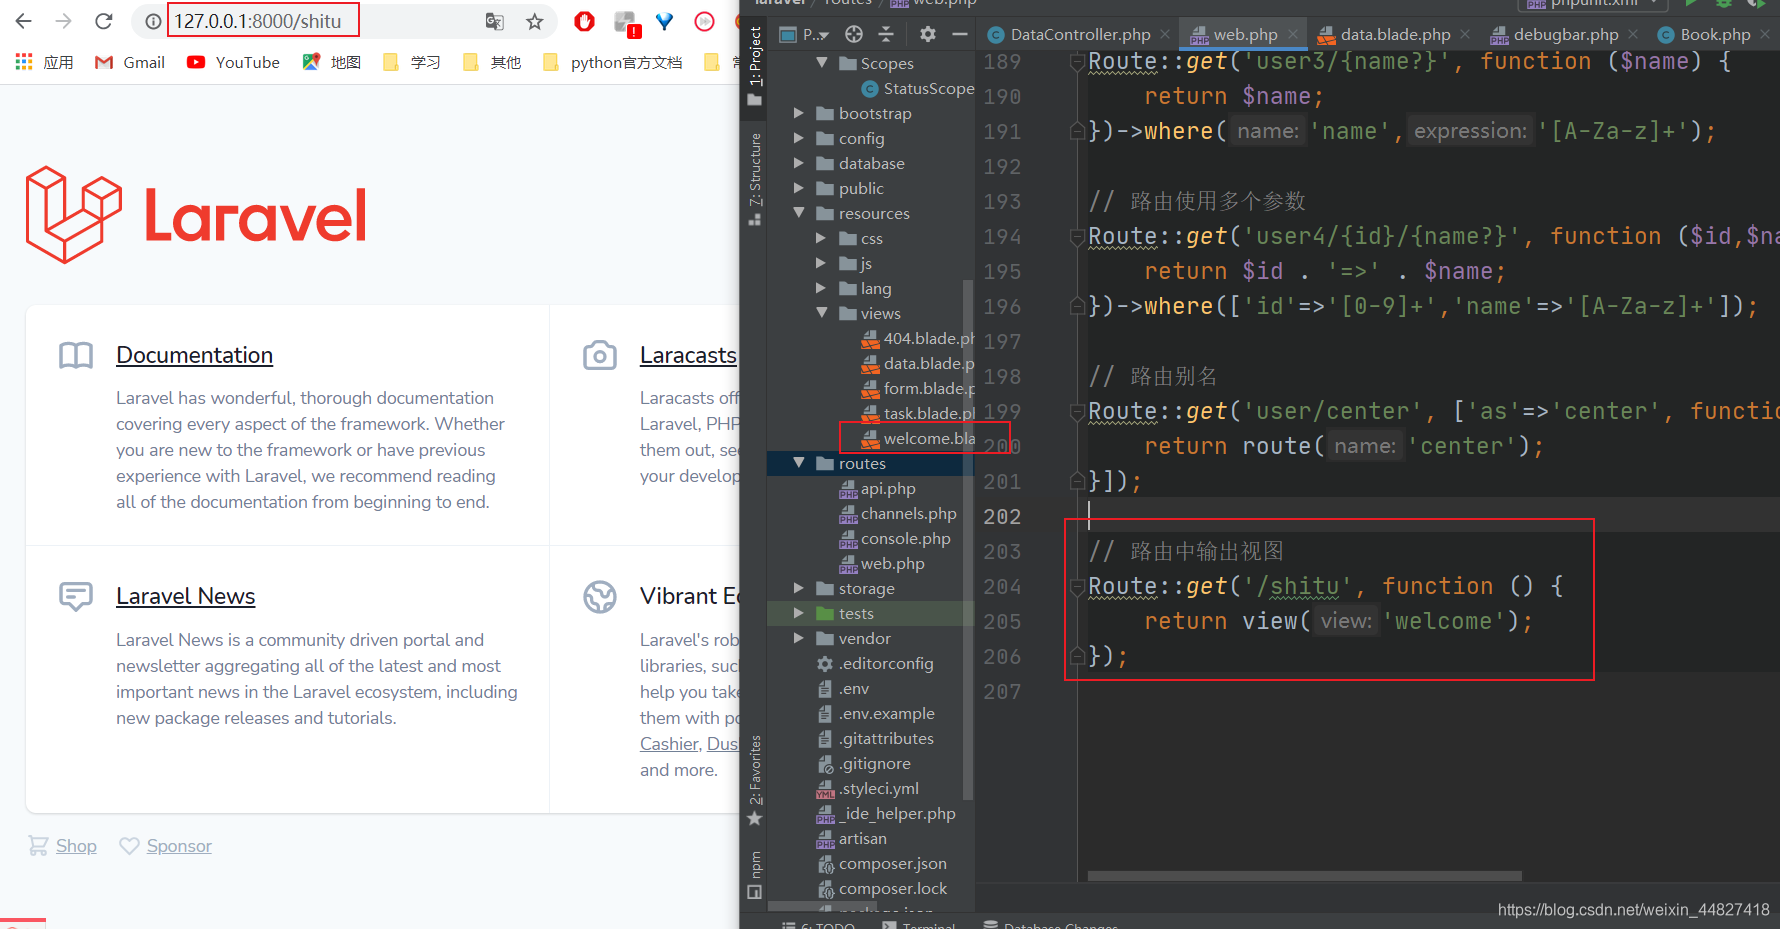Select welcome.blade.php in project tree
Image resolution: width=1780 pixels, height=929 pixels.
click(x=918, y=438)
